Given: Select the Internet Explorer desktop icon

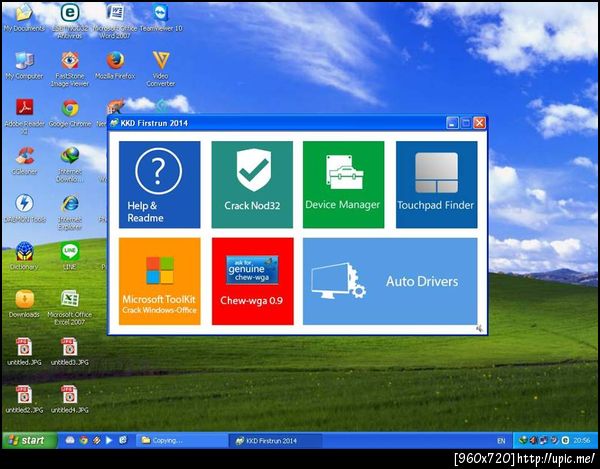Looking at the screenshot, I should tap(70, 212).
